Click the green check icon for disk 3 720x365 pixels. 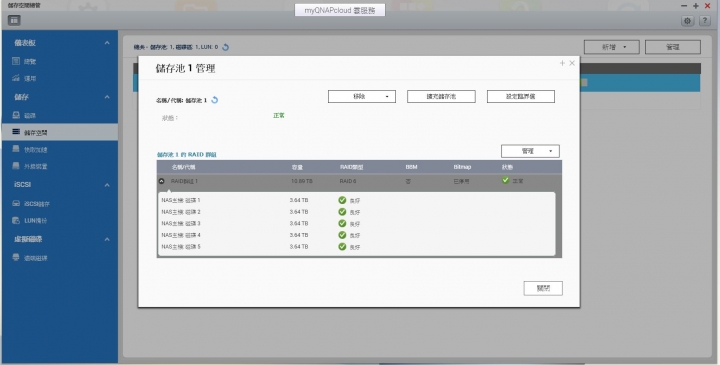pos(342,223)
